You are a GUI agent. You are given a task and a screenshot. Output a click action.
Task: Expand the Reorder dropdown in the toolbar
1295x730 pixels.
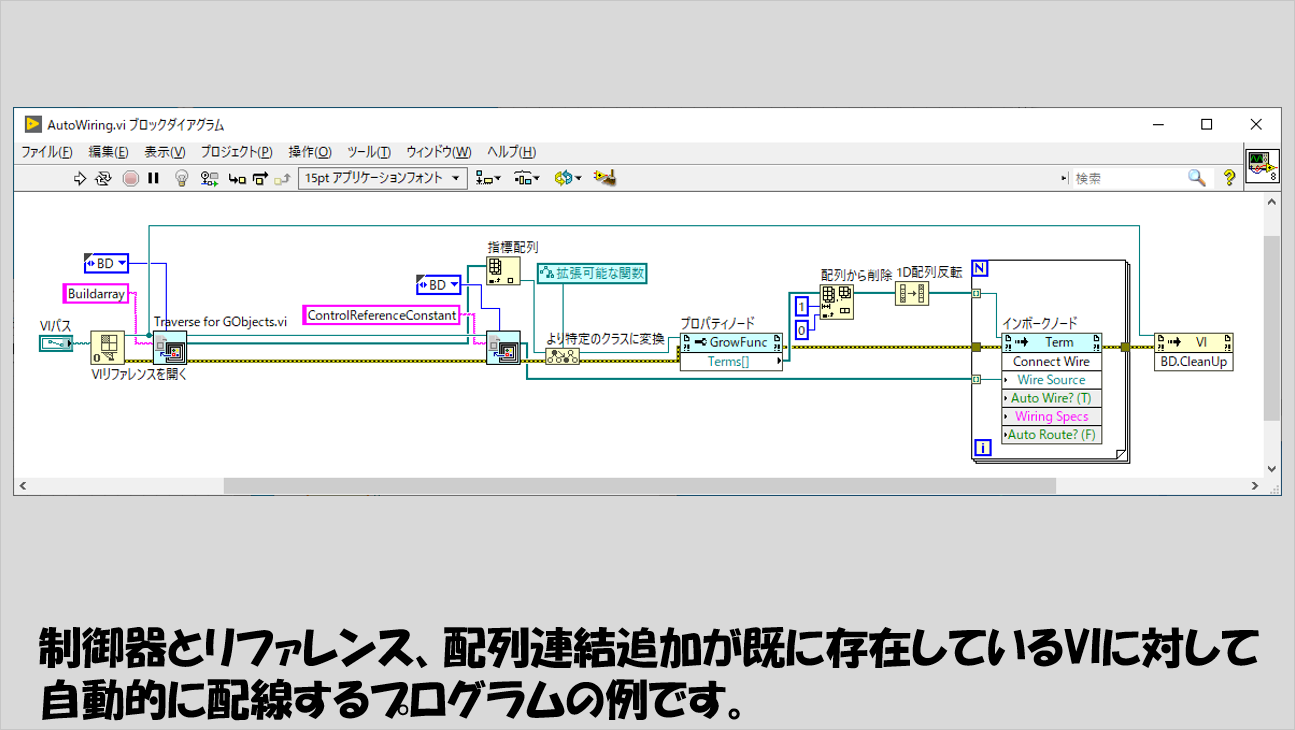(x=567, y=178)
